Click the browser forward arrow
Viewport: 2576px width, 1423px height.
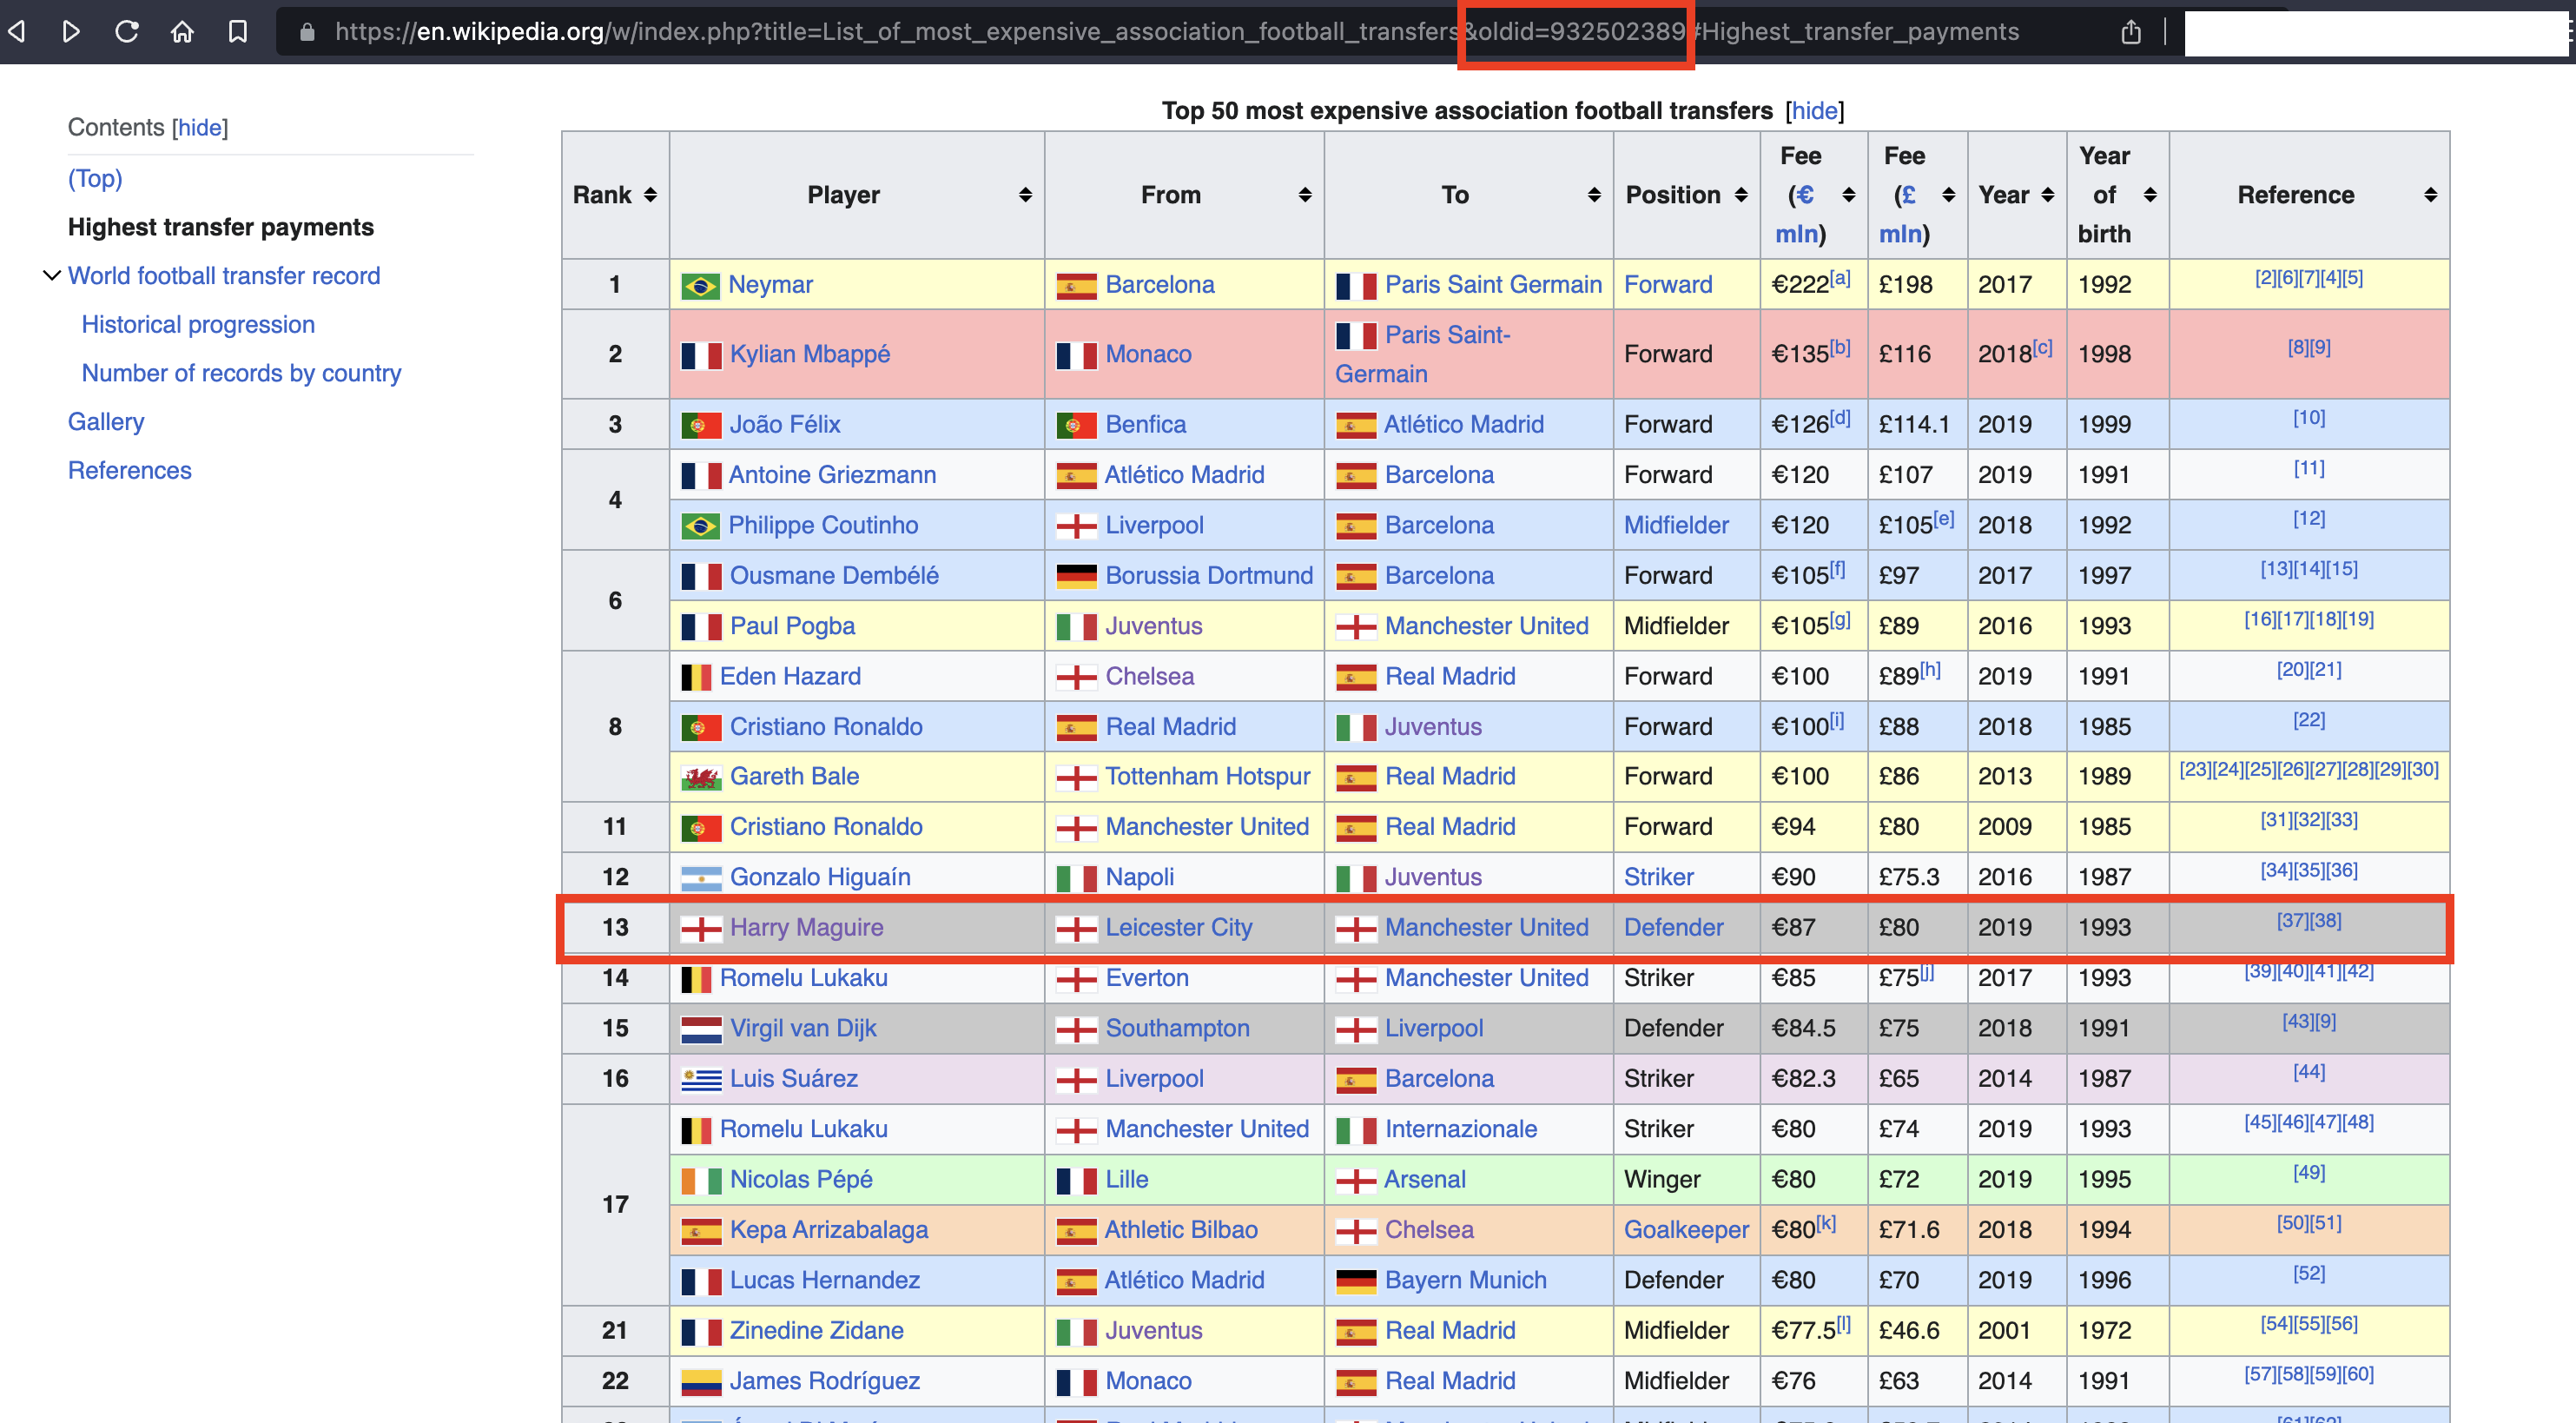[71, 31]
